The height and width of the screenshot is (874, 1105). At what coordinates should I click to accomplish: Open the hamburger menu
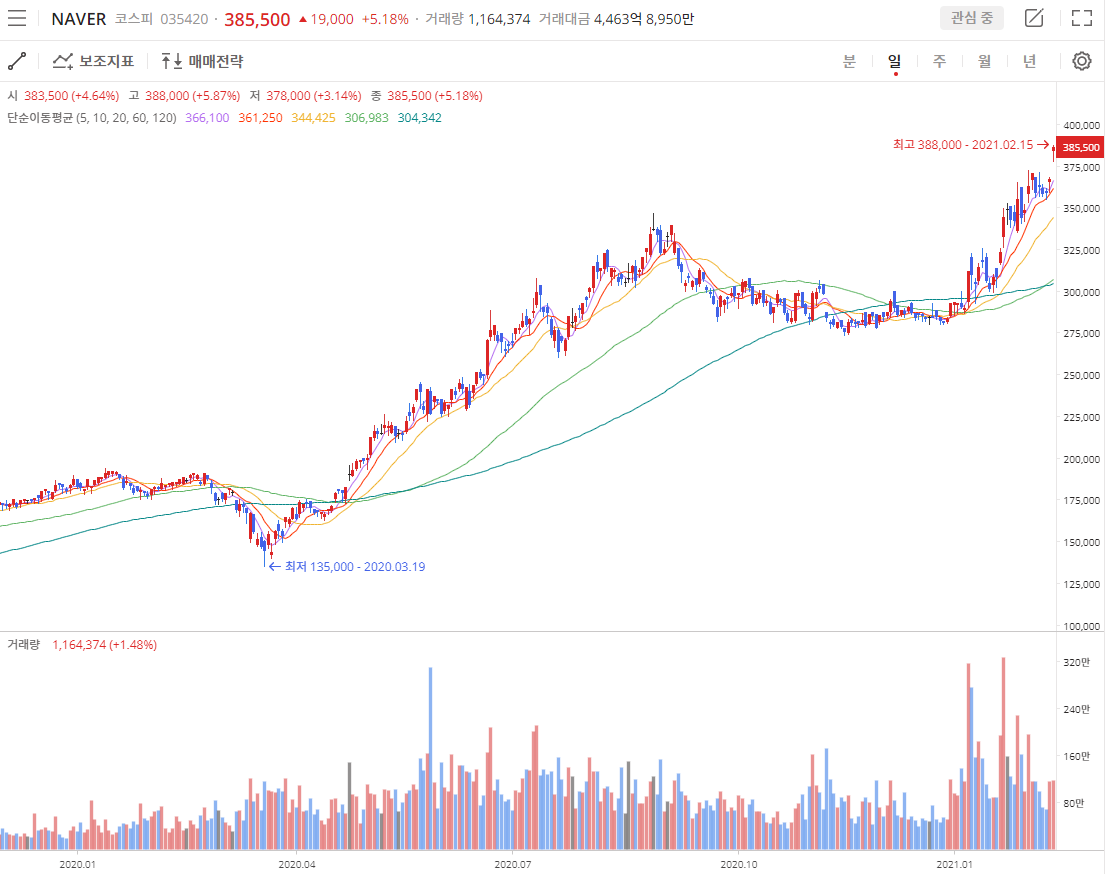[17, 18]
